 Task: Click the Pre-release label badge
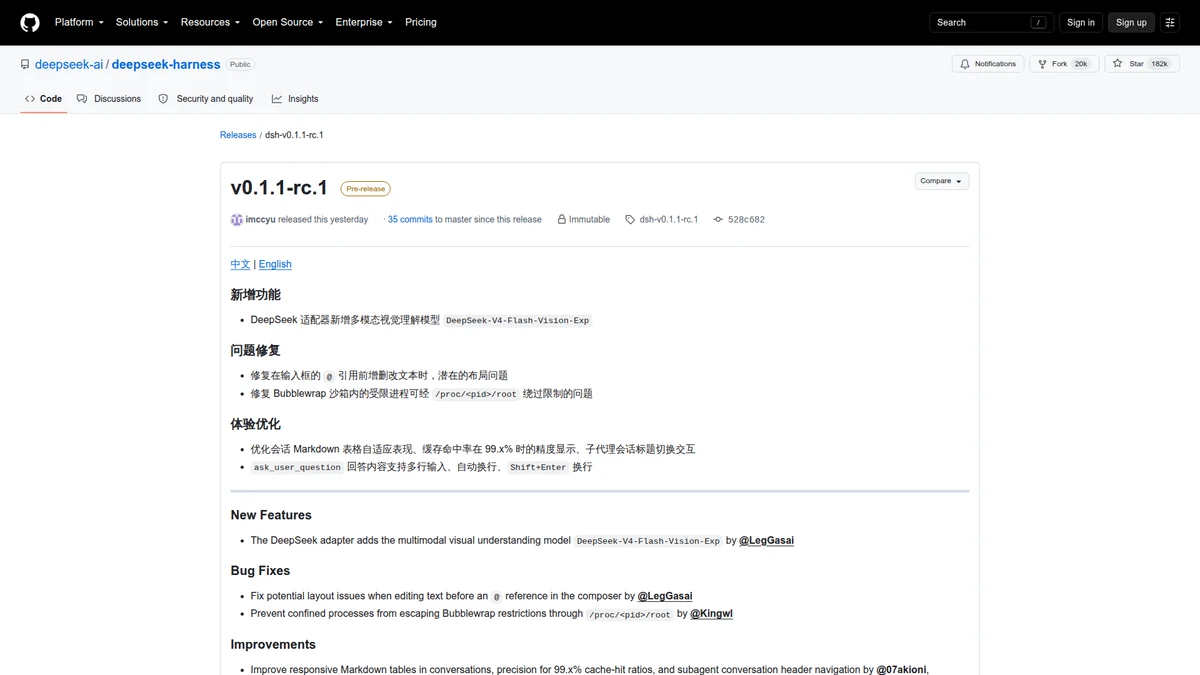tap(366, 188)
